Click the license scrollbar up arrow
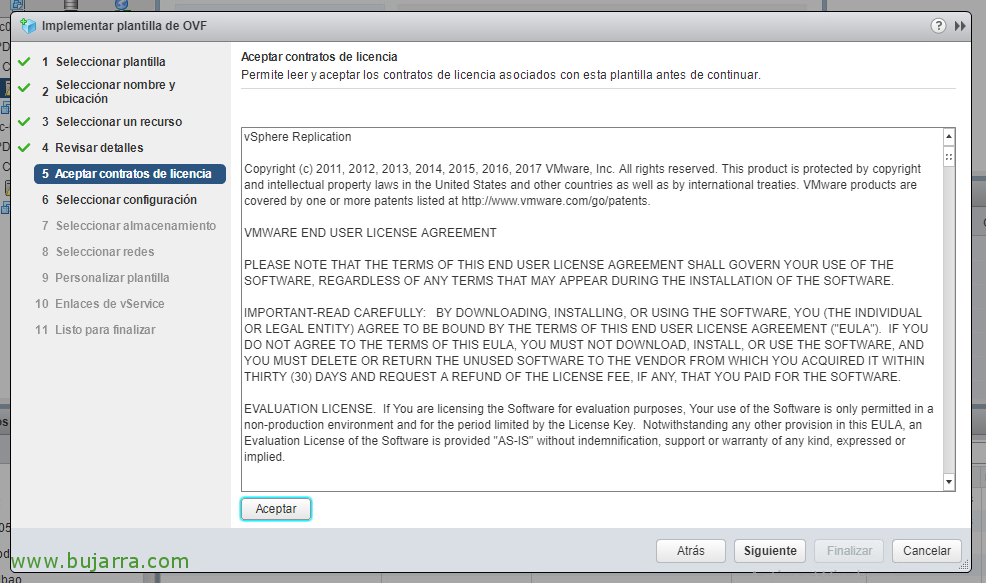Viewport: 986px width, 583px height. coord(949,136)
